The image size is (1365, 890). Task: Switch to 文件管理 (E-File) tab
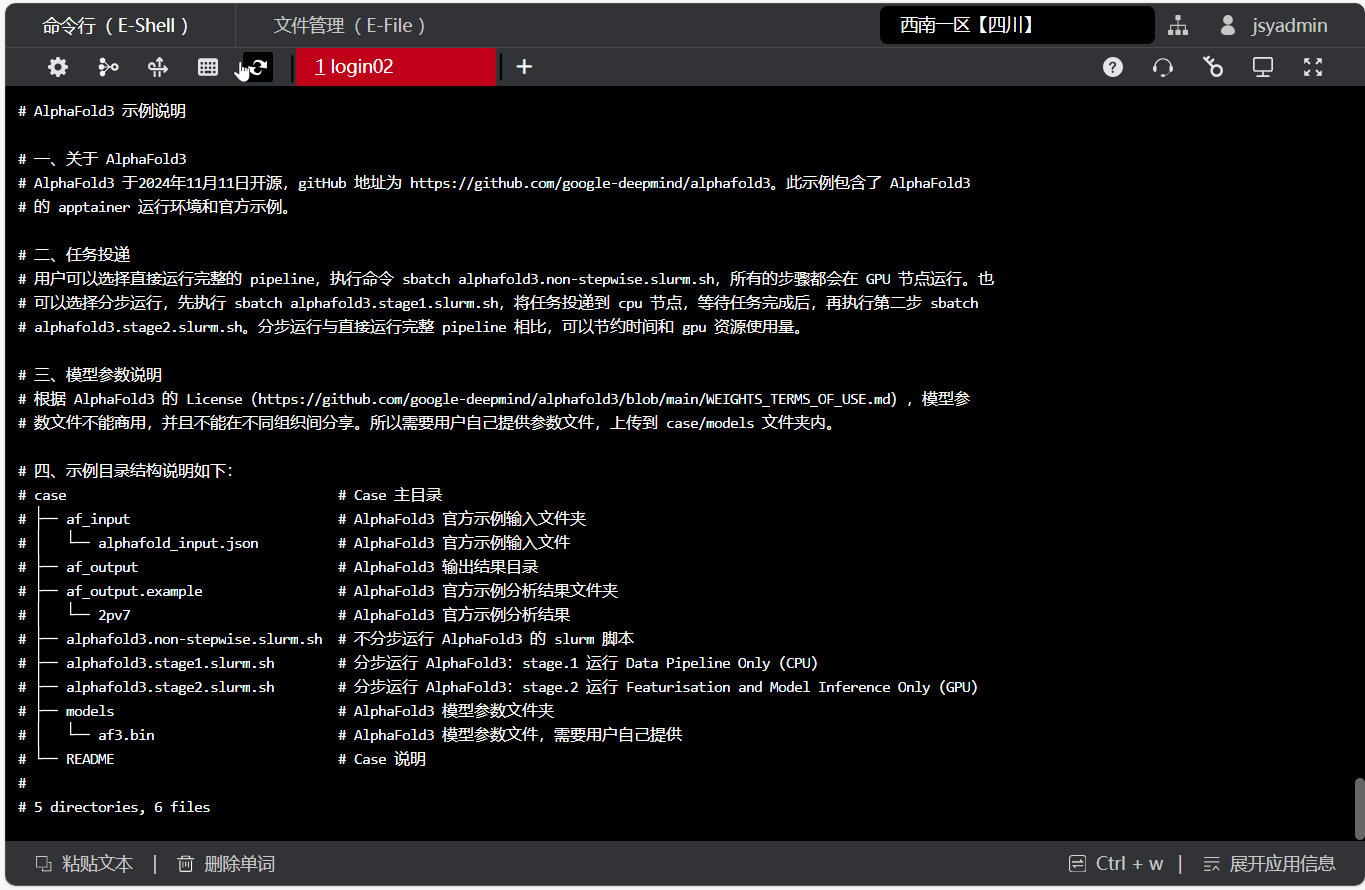(350, 26)
